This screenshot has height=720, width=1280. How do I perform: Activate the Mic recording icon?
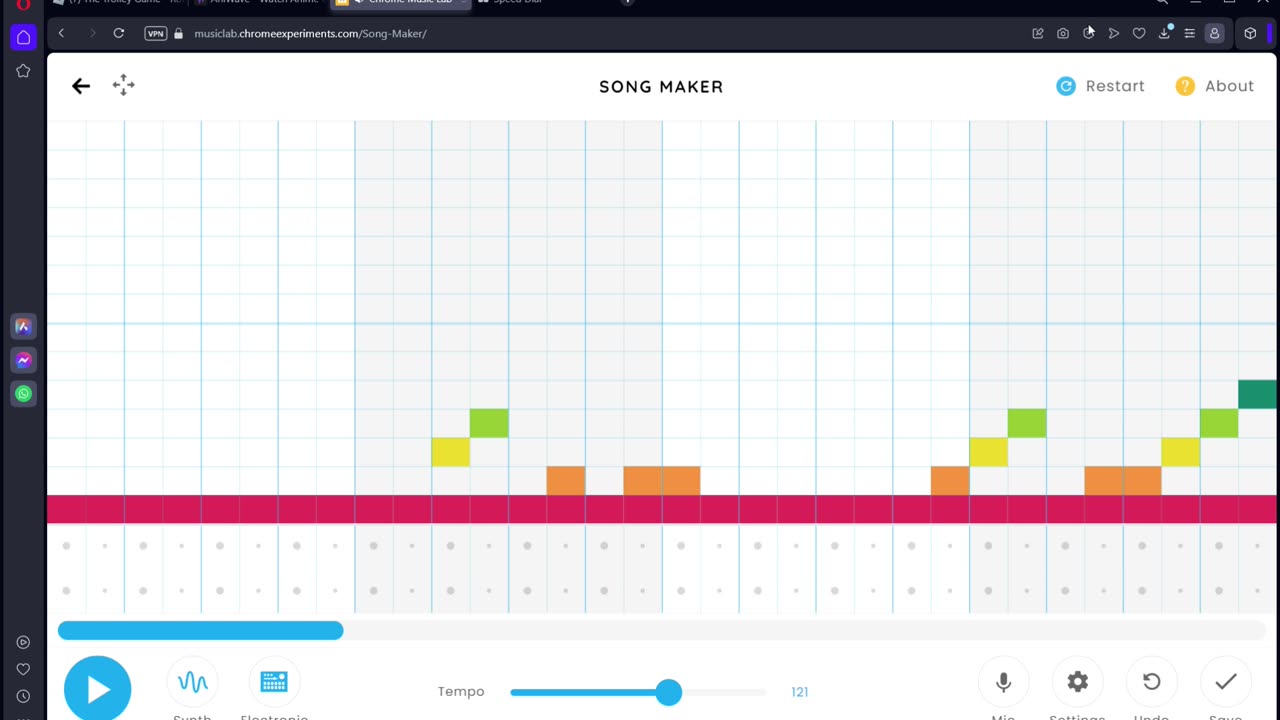coord(1003,682)
